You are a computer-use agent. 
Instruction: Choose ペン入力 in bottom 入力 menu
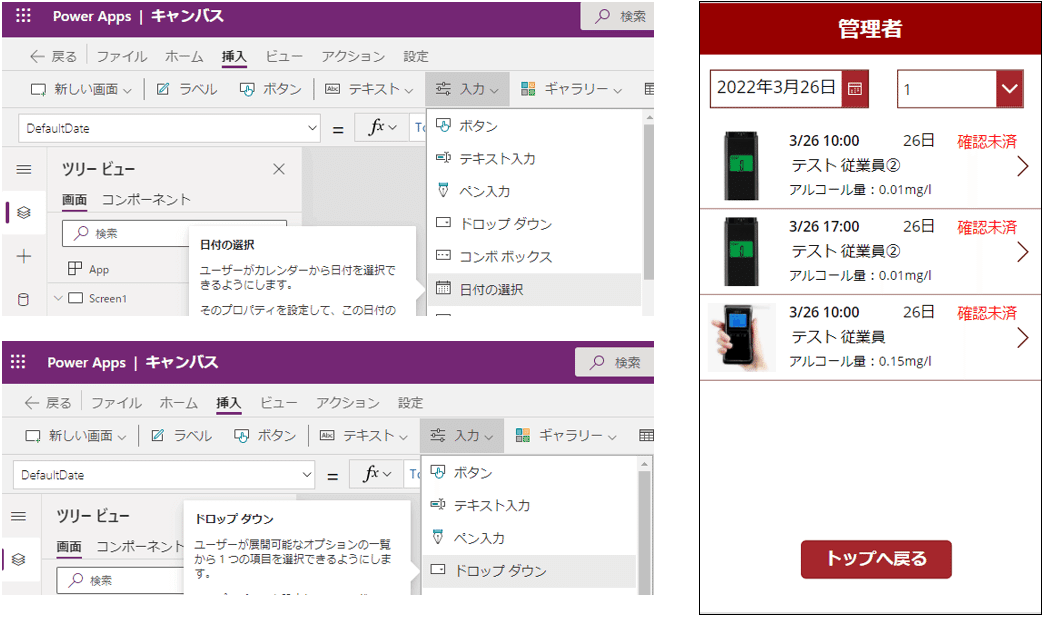tap(529, 538)
